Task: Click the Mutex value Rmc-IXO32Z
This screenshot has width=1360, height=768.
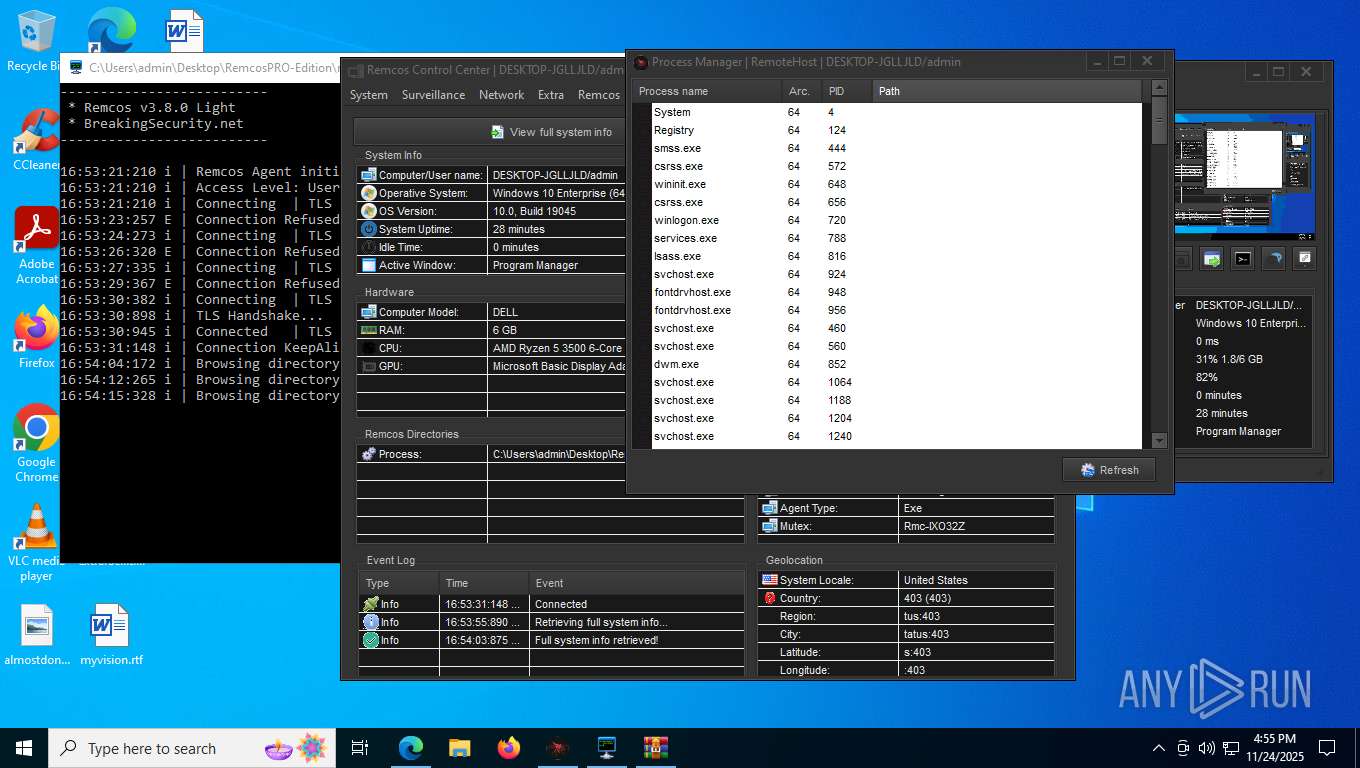Action: (x=933, y=526)
